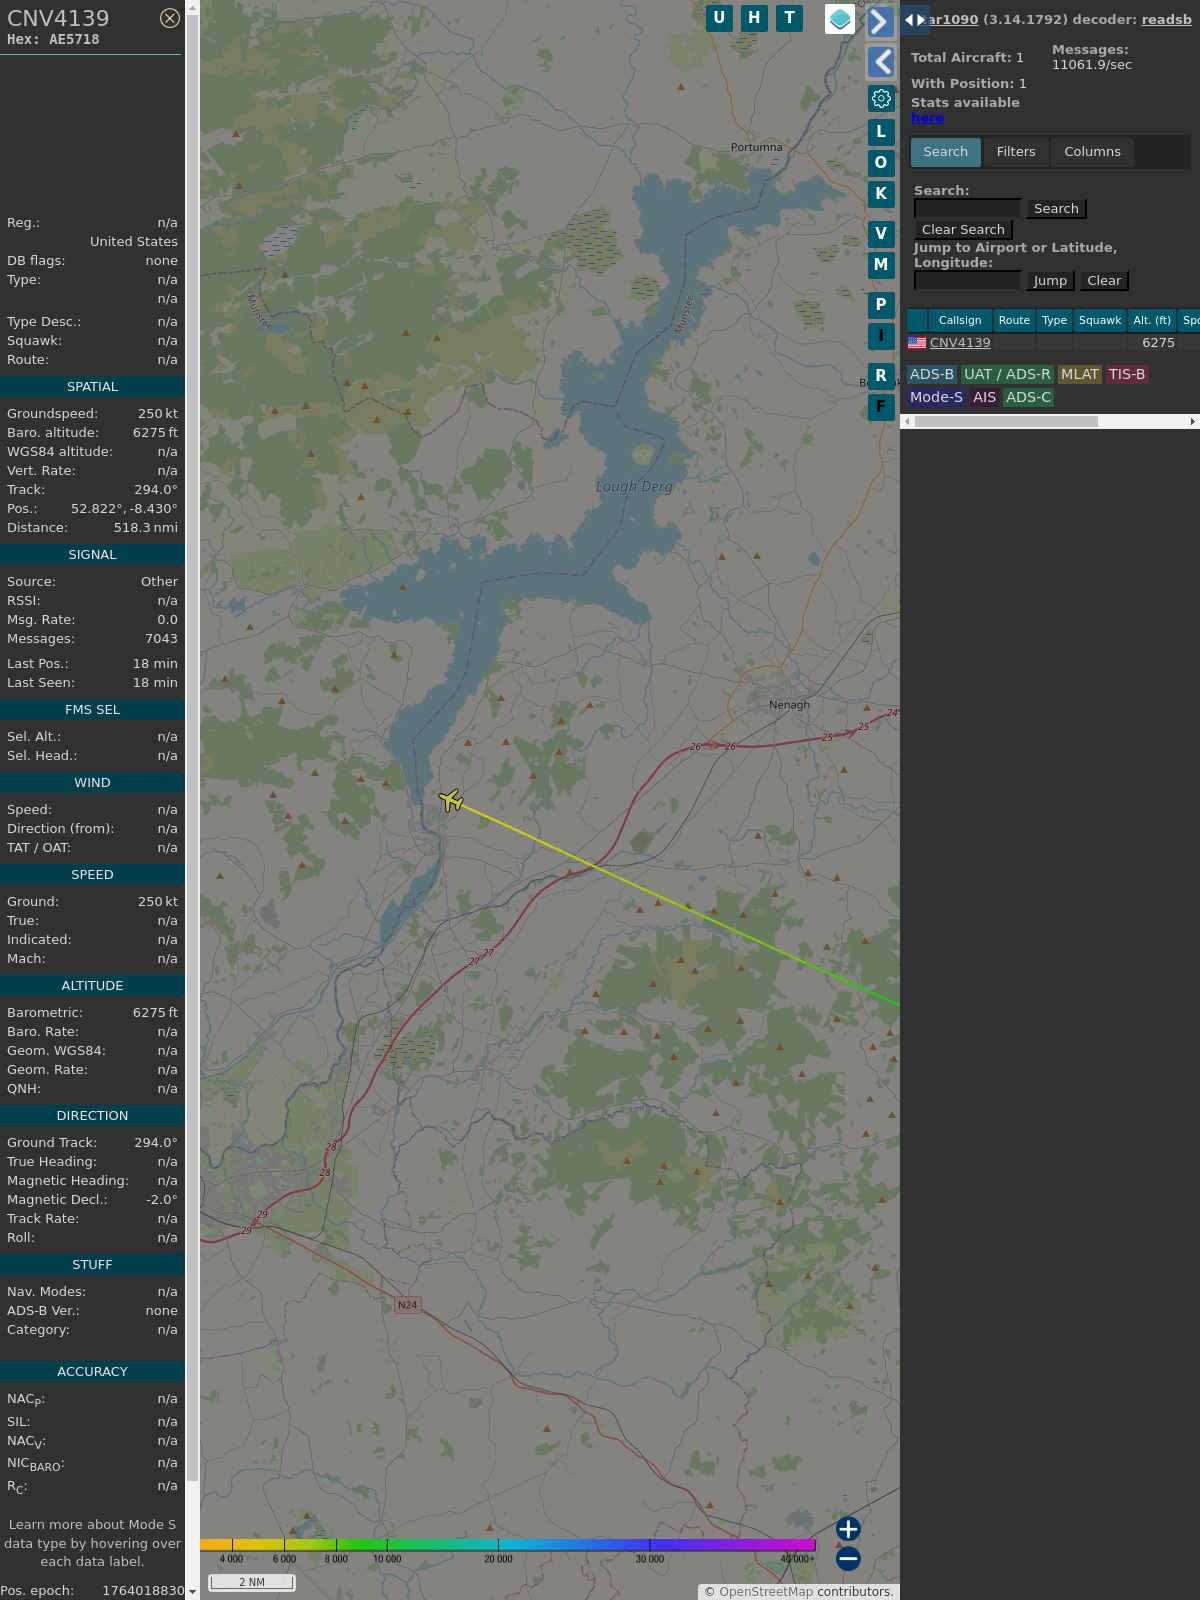Toggle the O map button

881,162
